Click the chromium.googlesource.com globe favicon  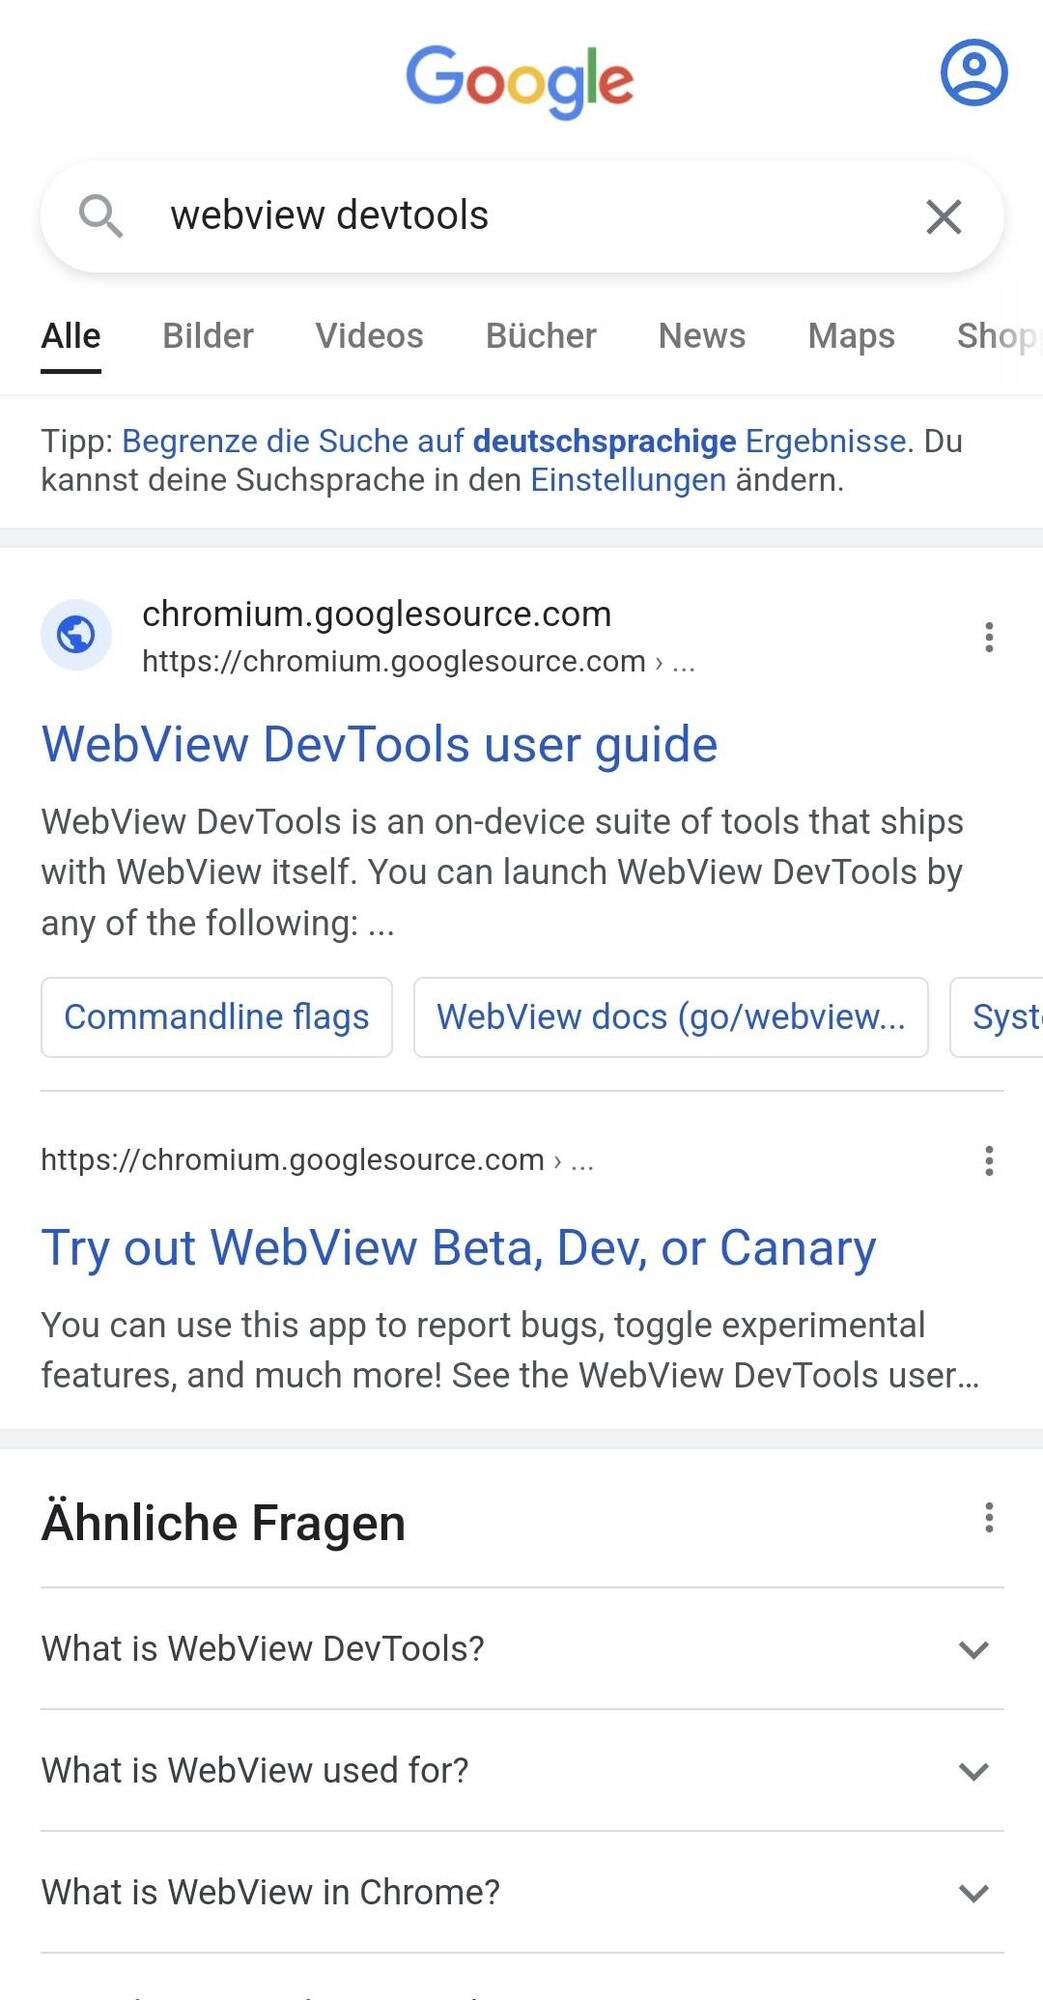76,634
